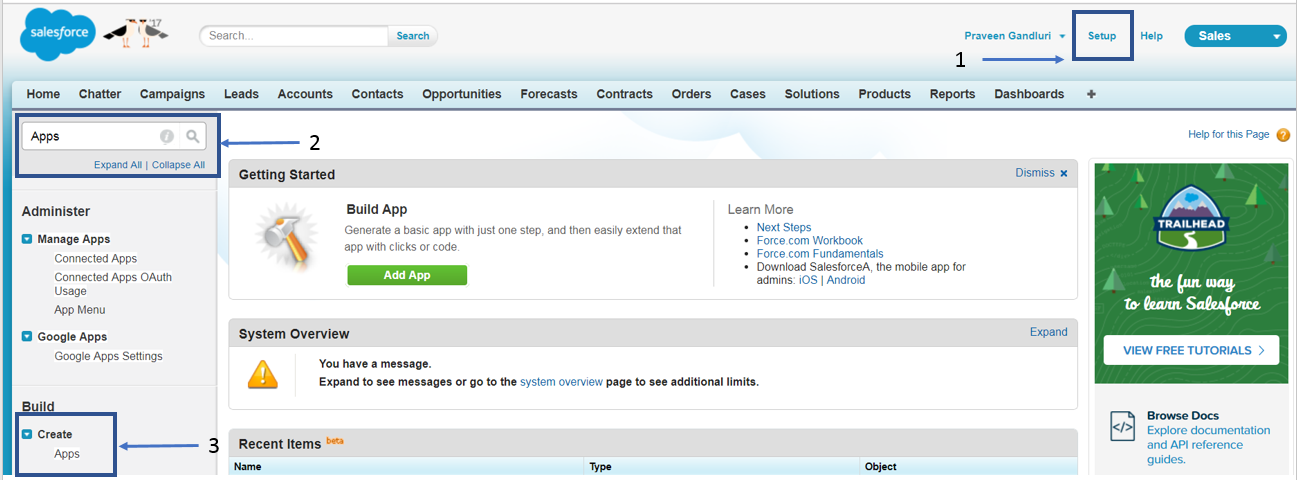Collapse the Create tree section
This screenshot has width=1297, height=480.
pyautogui.click(x=27, y=434)
